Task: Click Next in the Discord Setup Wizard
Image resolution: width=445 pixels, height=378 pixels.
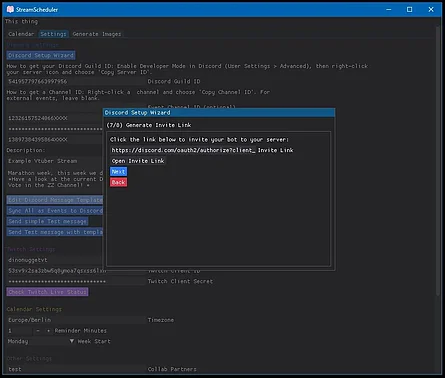Action: click(x=118, y=172)
